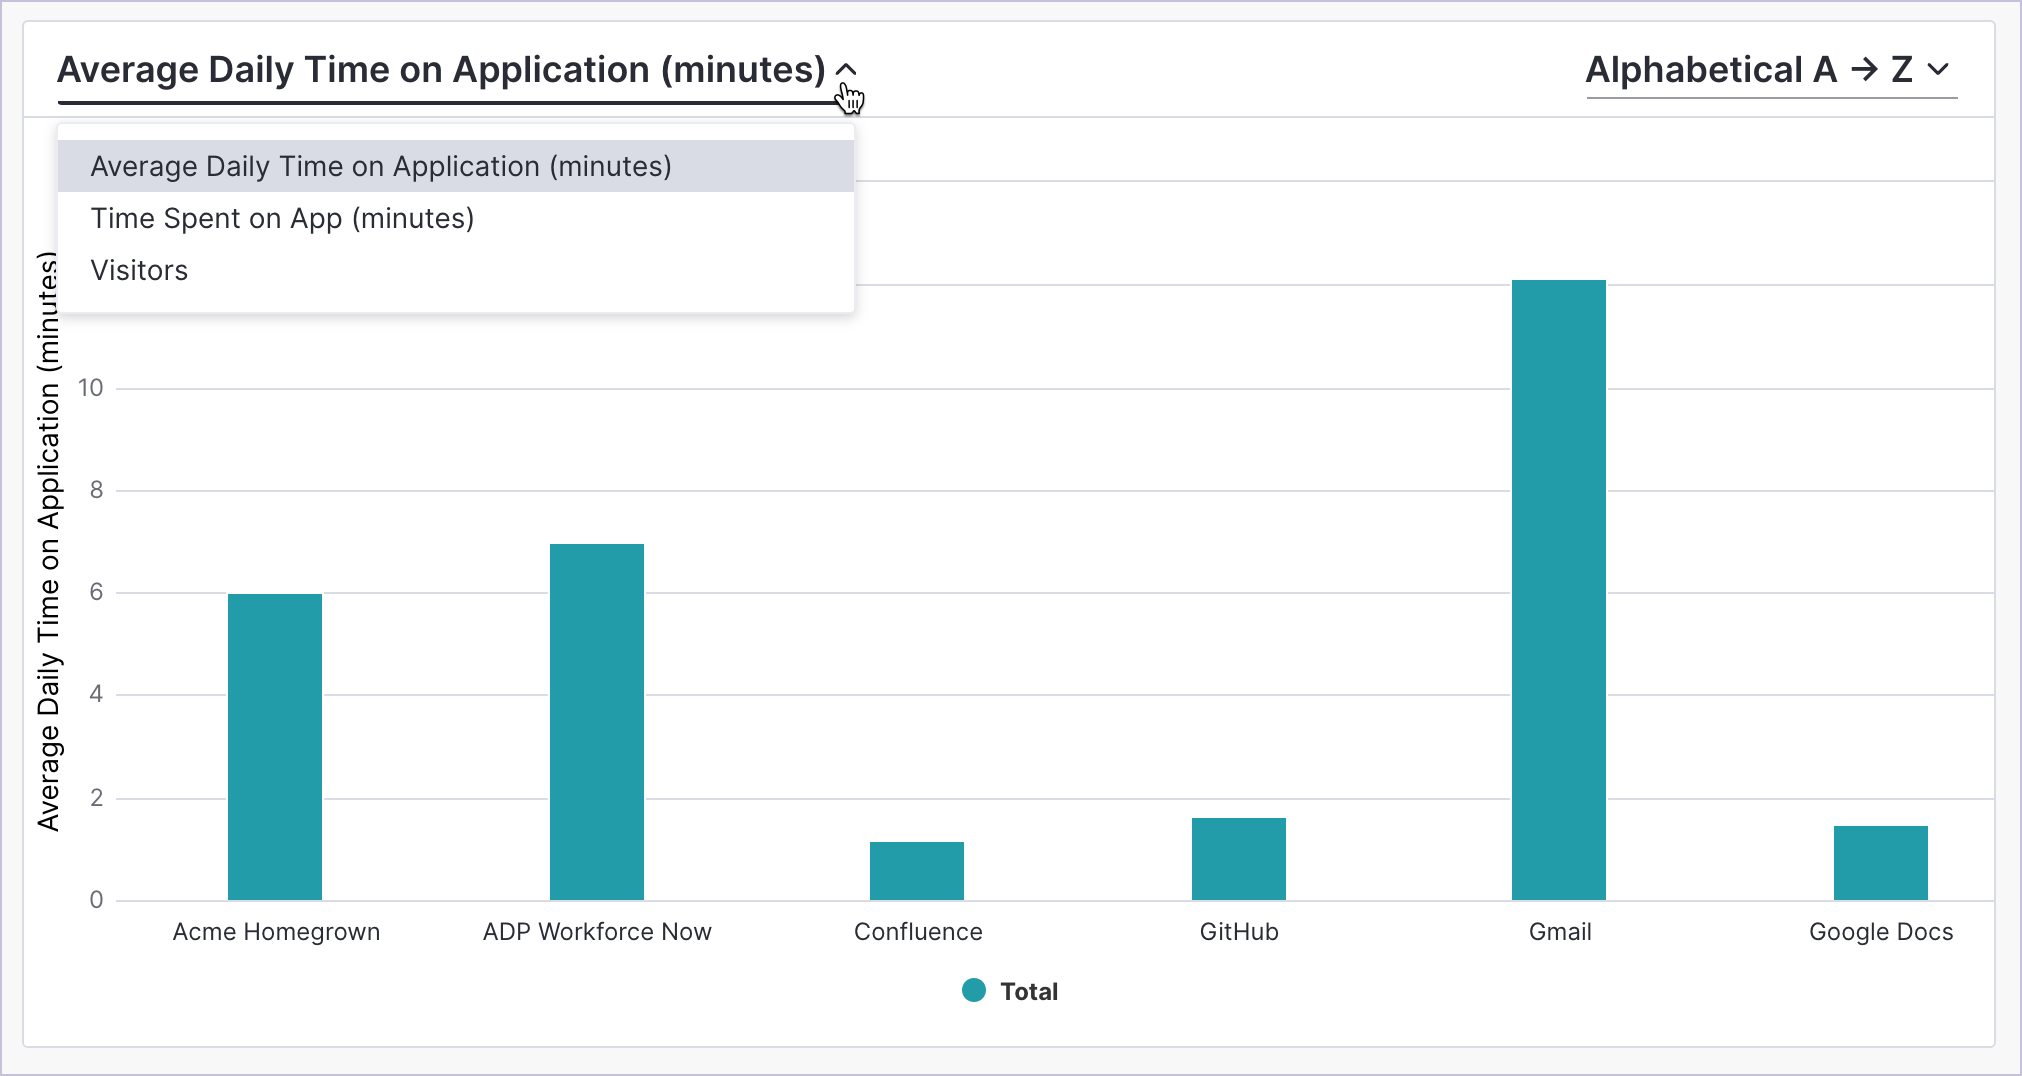This screenshot has height=1076, width=2022.
Task: Click the y-axis value 10
Action: 91,388
